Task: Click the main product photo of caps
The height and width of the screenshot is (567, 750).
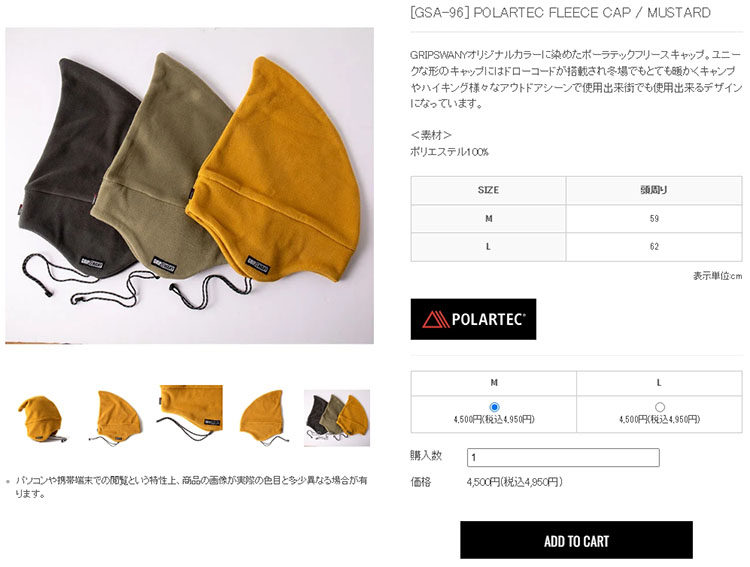Action: tap(189, 186)
